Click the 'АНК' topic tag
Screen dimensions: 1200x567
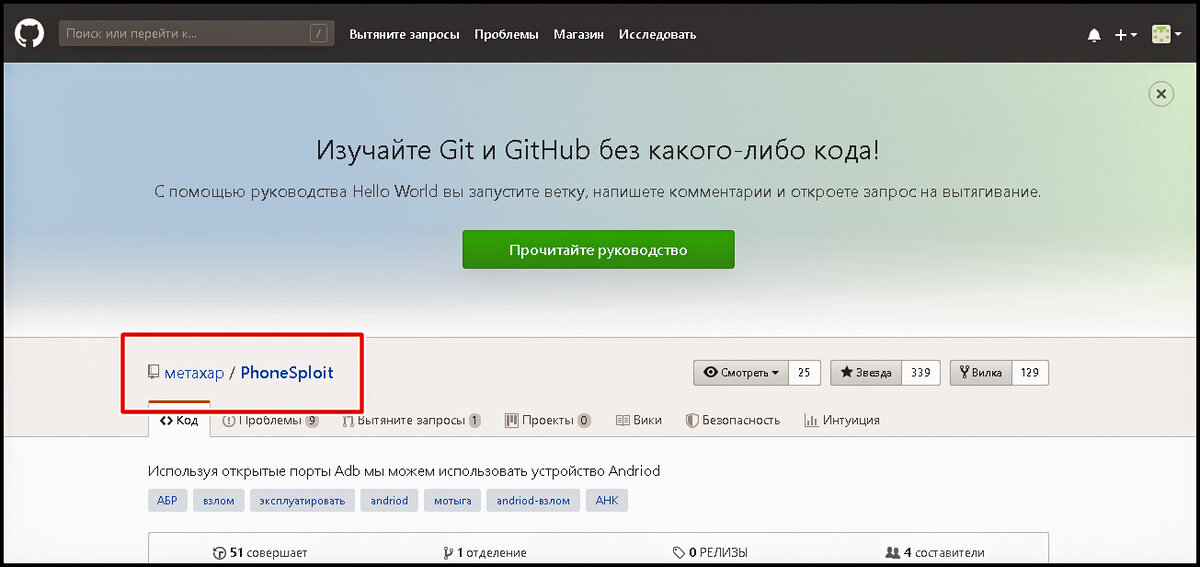pyautogui.click(x=607, y=500)
